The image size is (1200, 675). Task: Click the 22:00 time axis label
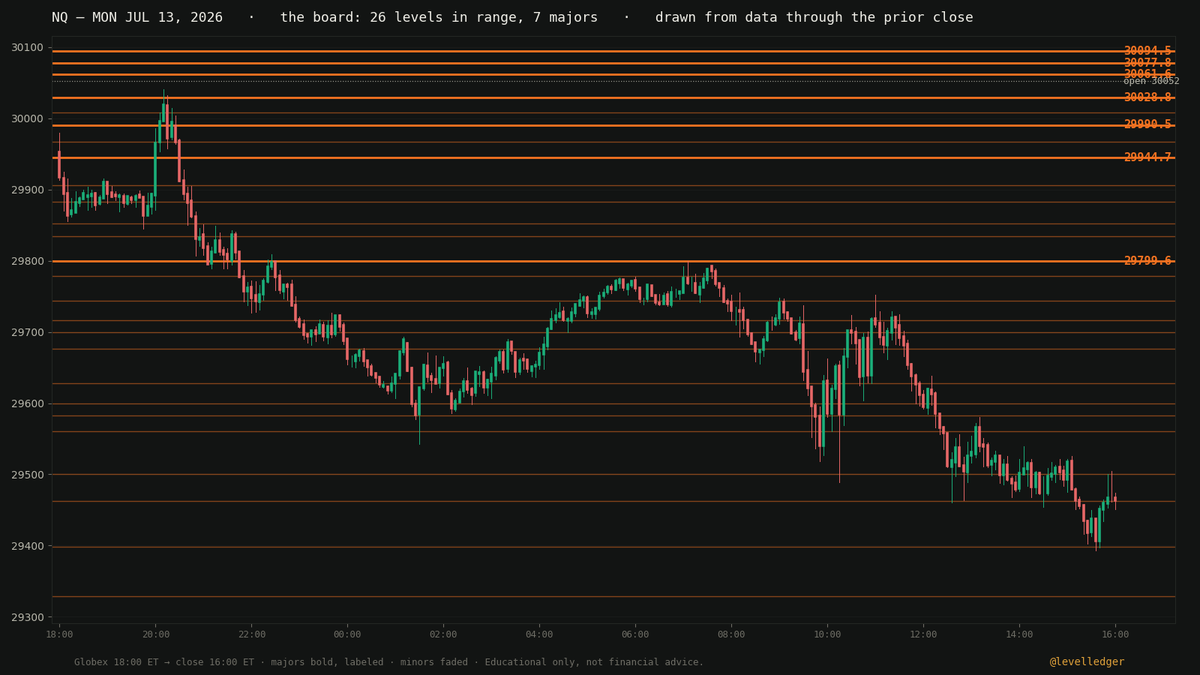click(x=251, y=634)
